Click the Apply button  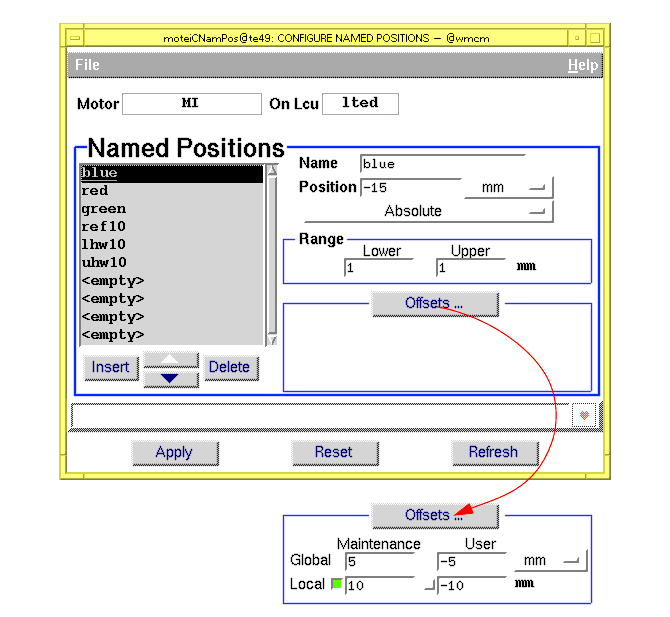(x=175, y=452)
